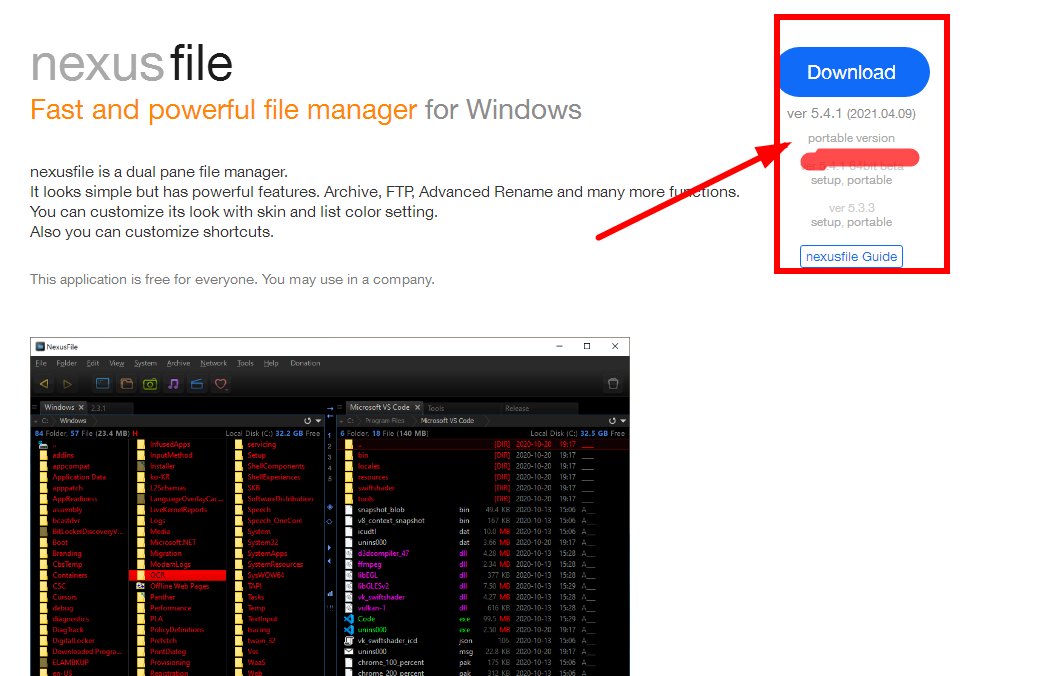Viewport: 1051px width, 676px height.
Task: Select the Code exe file
Action: tap(366, 619)
